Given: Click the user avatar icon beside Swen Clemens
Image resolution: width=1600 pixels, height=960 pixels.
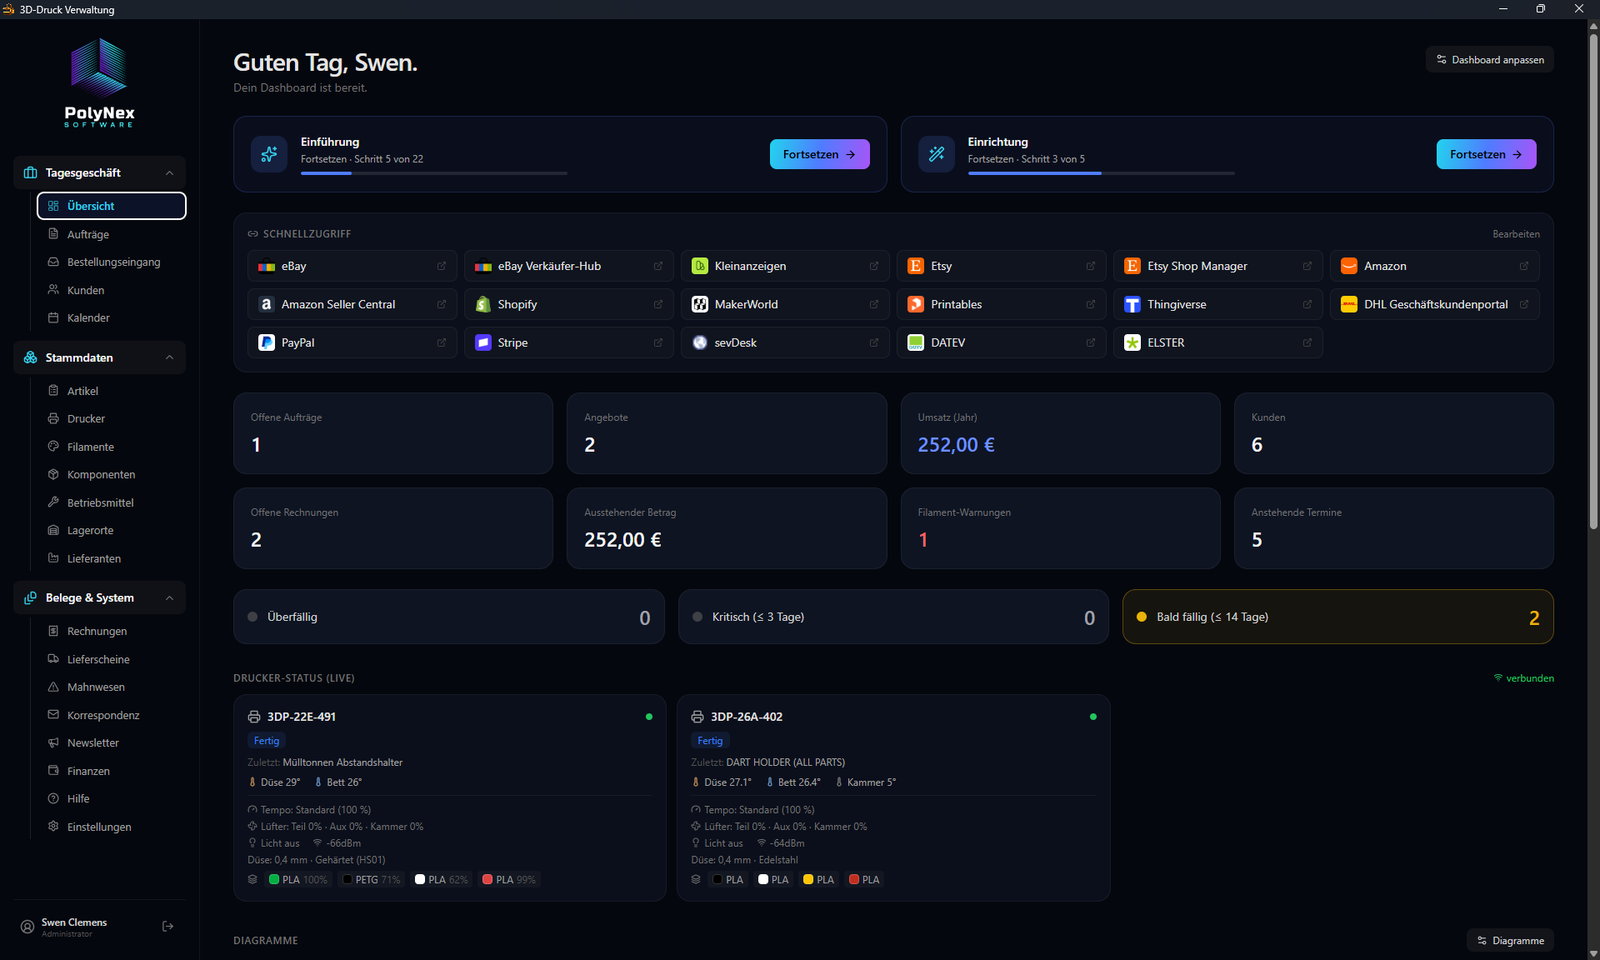Looking at the screenshot, I should (27, 927).
